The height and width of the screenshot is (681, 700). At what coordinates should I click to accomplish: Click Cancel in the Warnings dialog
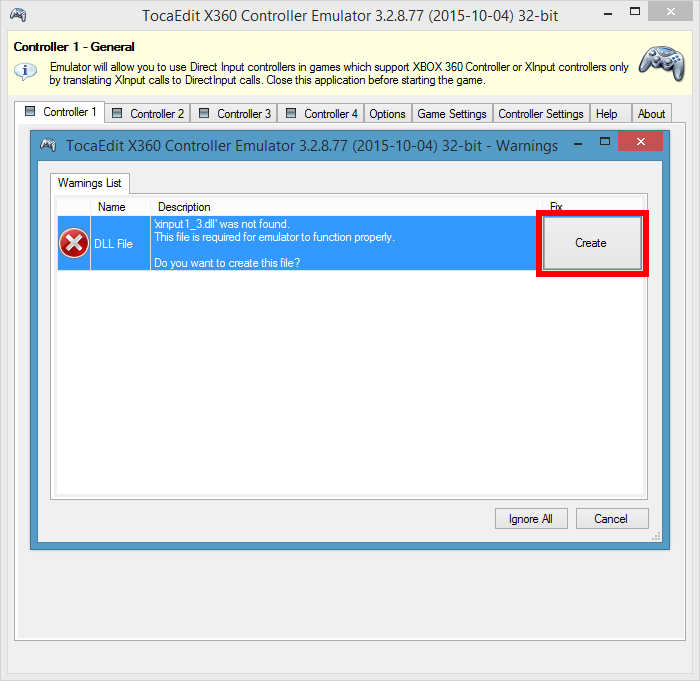click(x=612, y=518)
